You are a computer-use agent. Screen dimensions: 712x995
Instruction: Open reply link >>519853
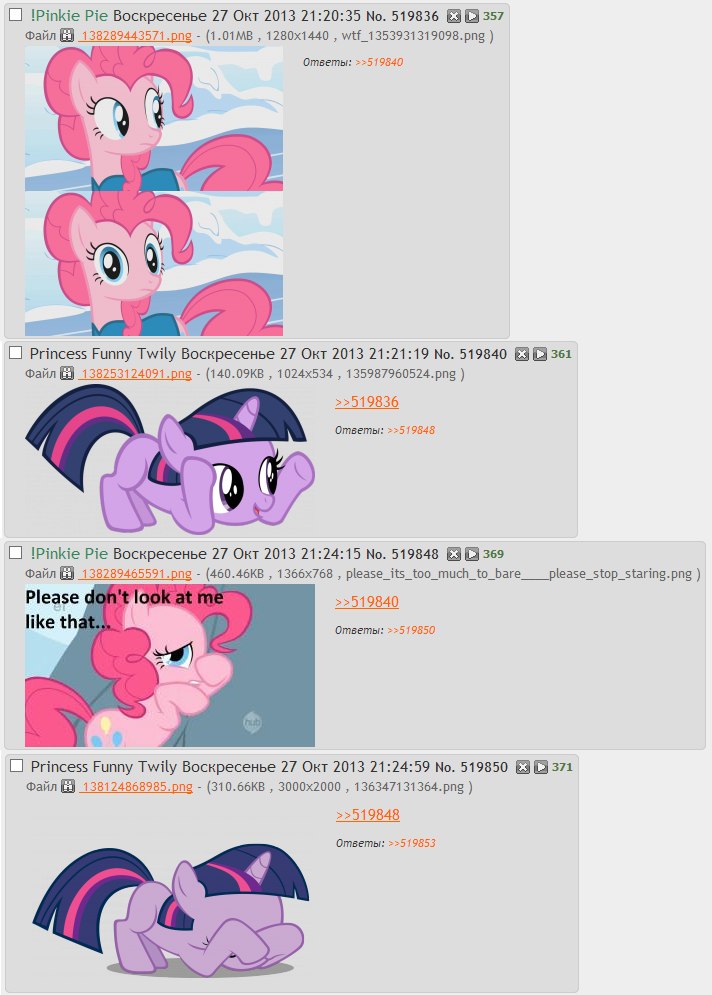412,843
